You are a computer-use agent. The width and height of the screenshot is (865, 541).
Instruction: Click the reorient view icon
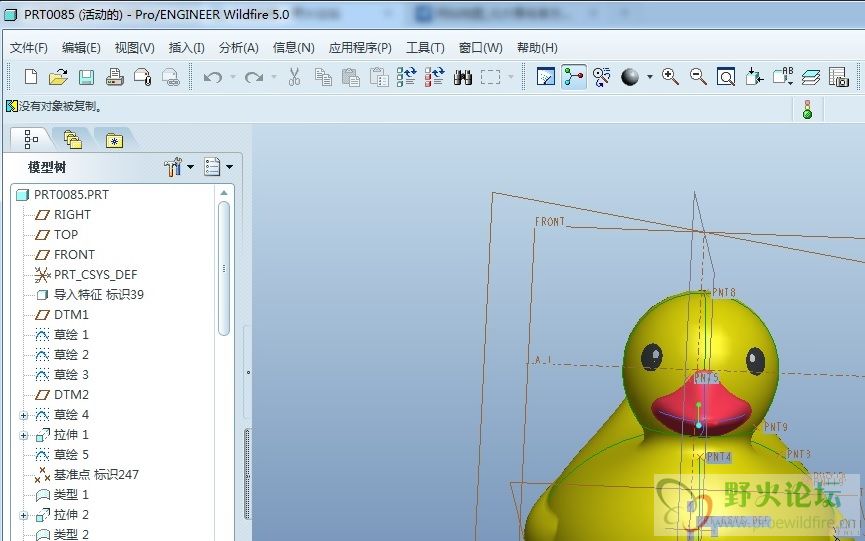pos(754,77)
